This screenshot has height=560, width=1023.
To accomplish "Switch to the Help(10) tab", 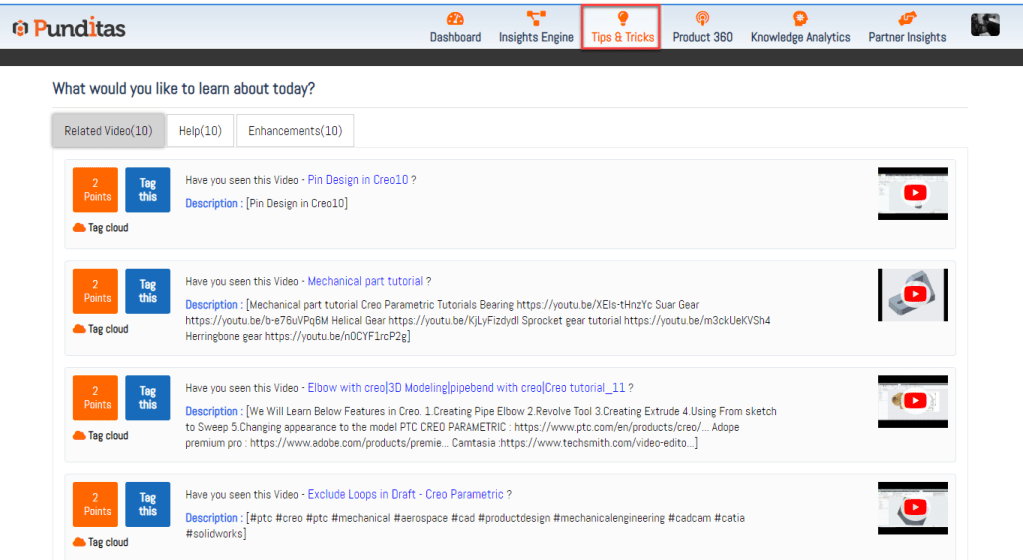I will pos(200,131).
